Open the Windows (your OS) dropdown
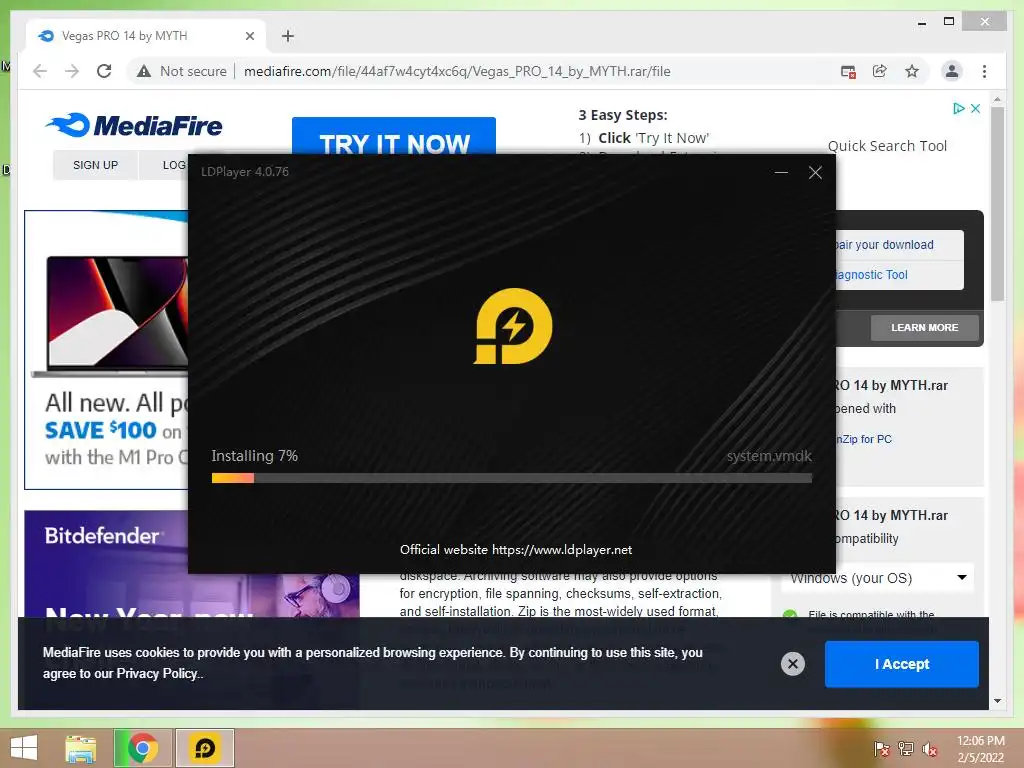The width and height of the screenshot is (1024, 768). click(x=877, y=578)
